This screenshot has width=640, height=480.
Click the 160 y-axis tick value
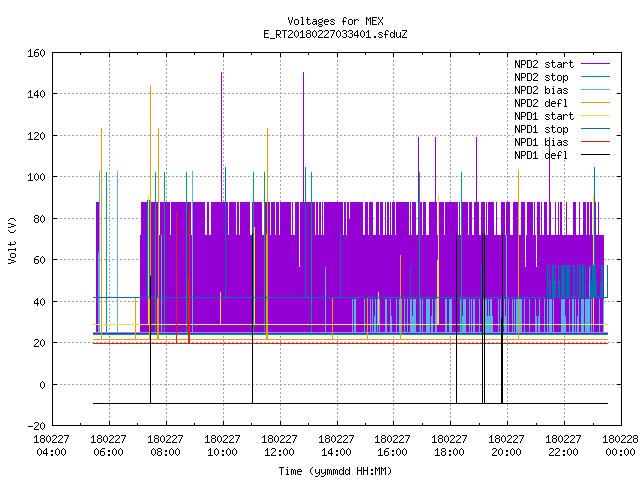click(x=36, y=53)
